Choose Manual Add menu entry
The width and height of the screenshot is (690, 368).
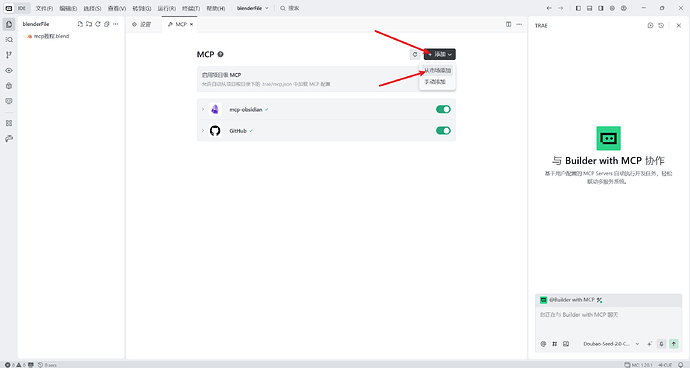click(435, 82)
